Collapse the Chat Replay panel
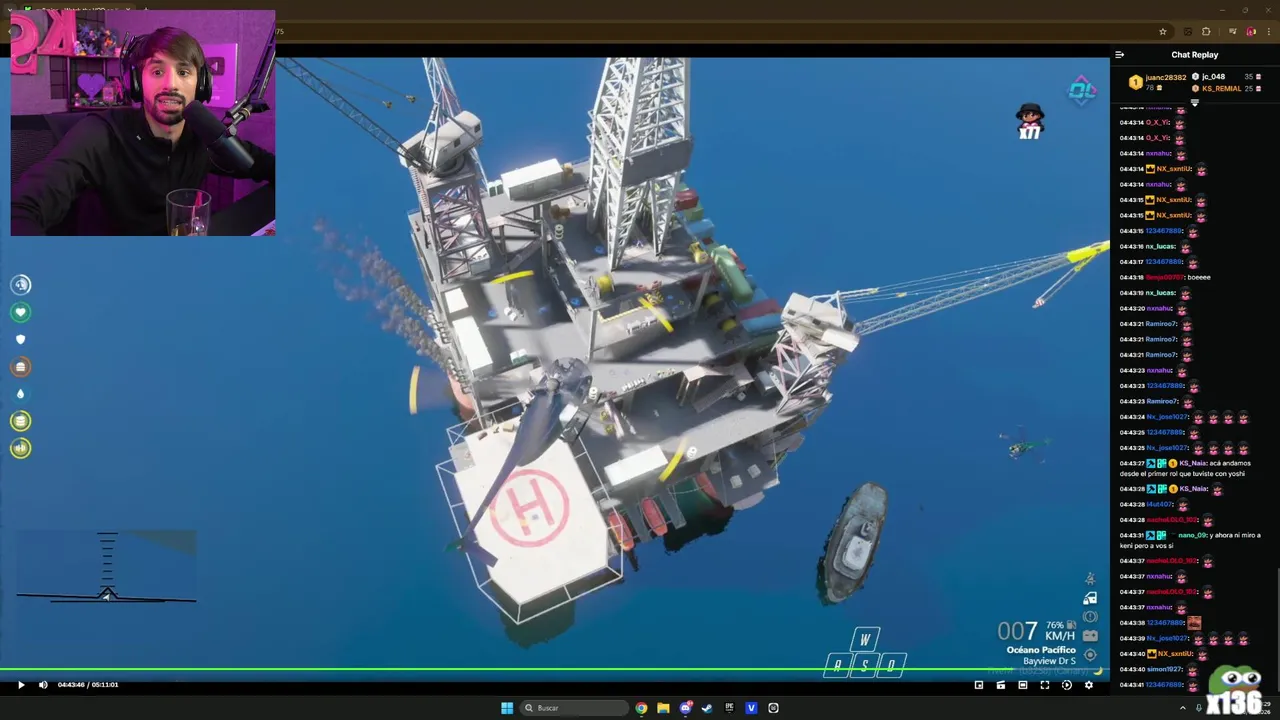This screenshot has height=720, width=1280. (1120, 55)
